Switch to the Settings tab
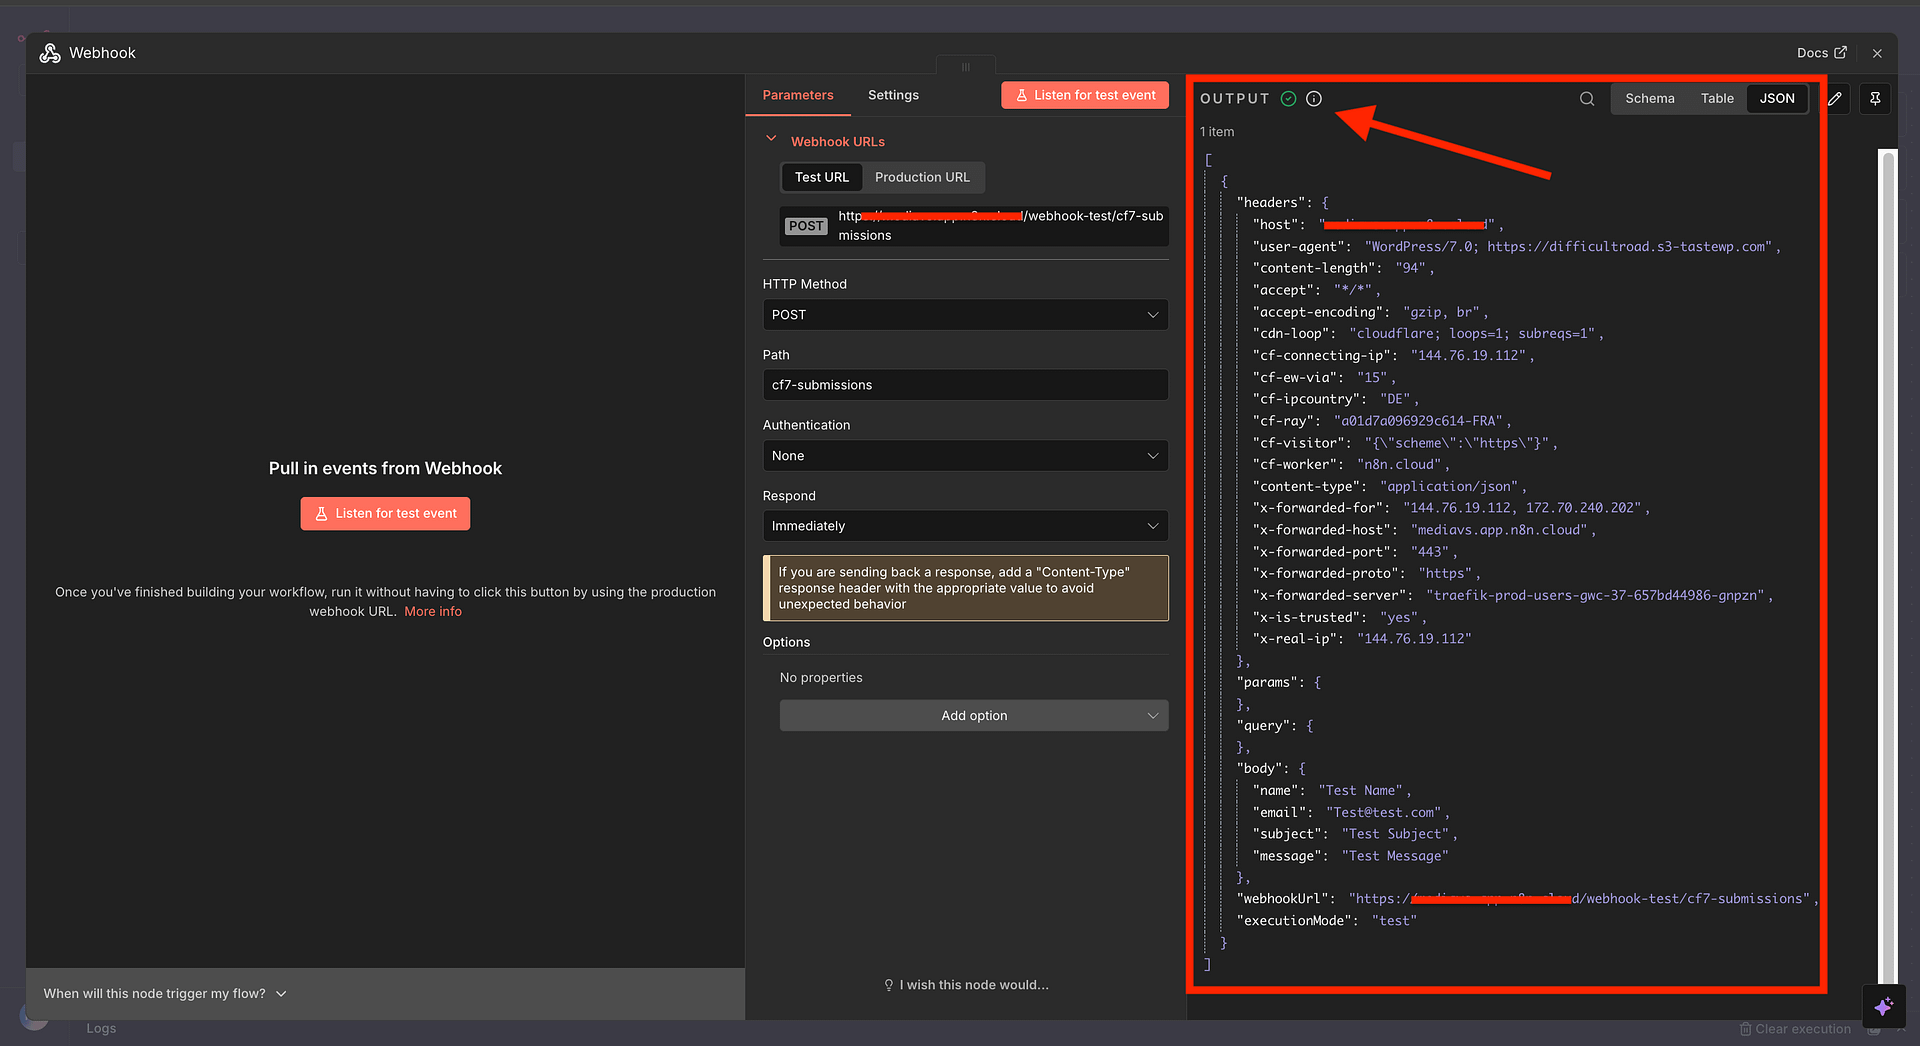1920x1046 pixels. point(893,95)
